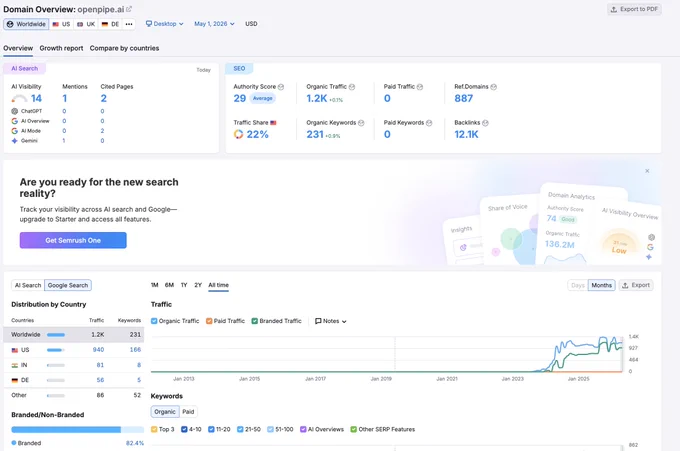680x451 pixels.
Task: Click the Branded/Non-Branded progress bar
Action: point(78,430)
